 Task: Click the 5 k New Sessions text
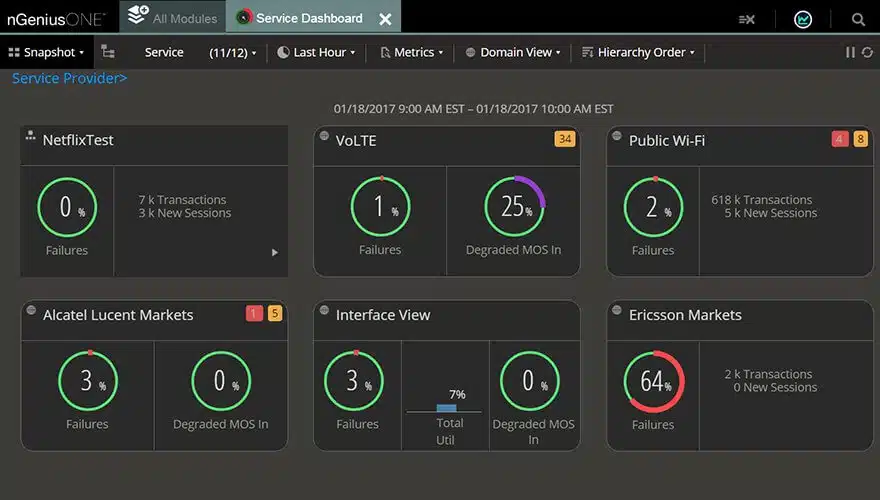(771, 213)
